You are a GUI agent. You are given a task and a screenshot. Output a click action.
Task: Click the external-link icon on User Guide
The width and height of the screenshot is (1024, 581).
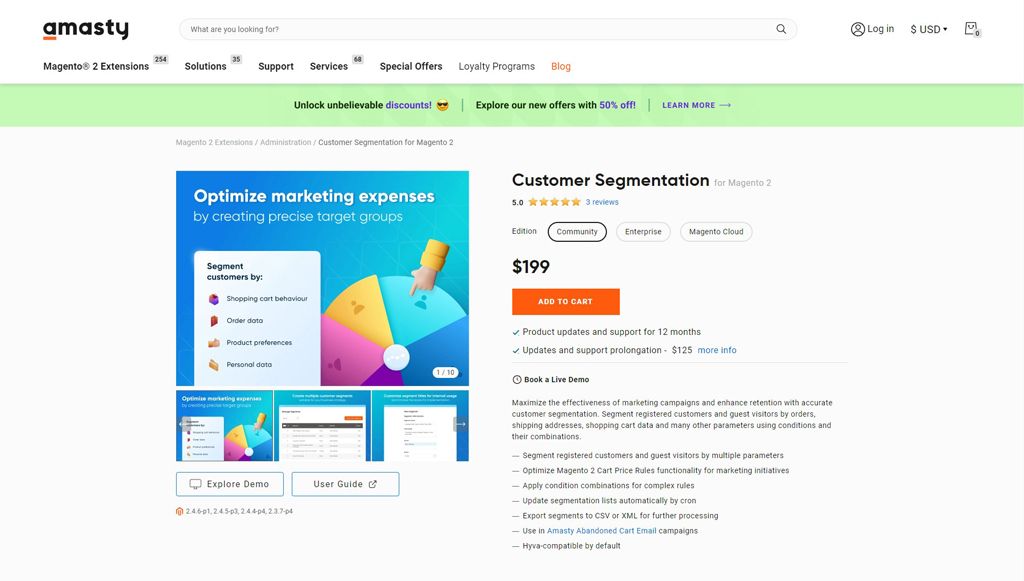372,483
